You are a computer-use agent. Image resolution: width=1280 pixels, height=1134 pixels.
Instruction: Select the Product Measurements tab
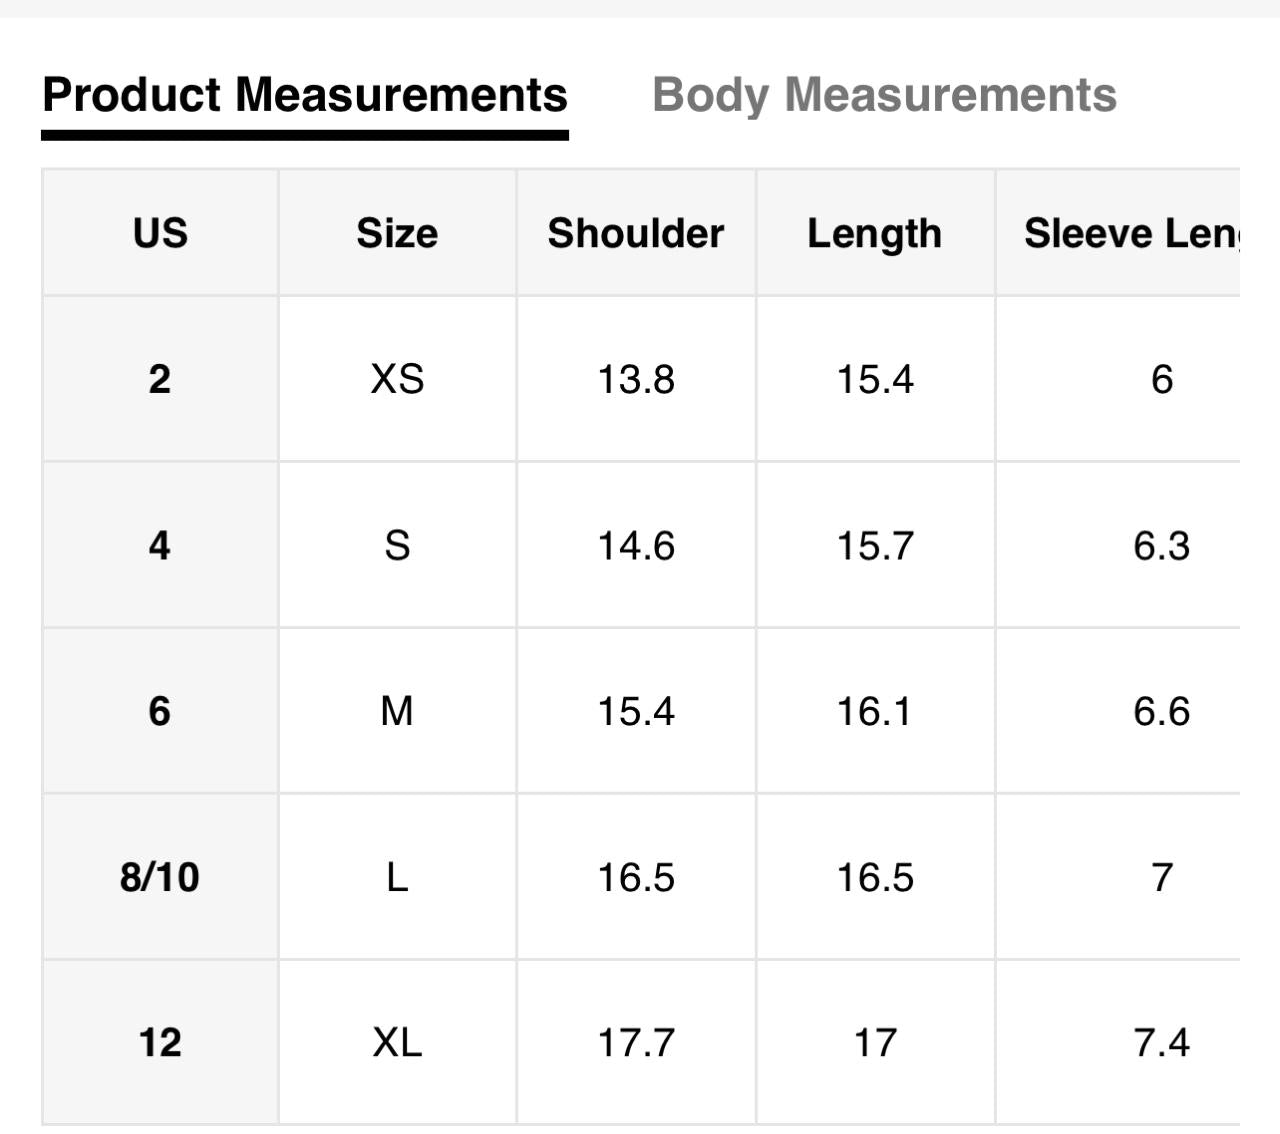[305, 96]
